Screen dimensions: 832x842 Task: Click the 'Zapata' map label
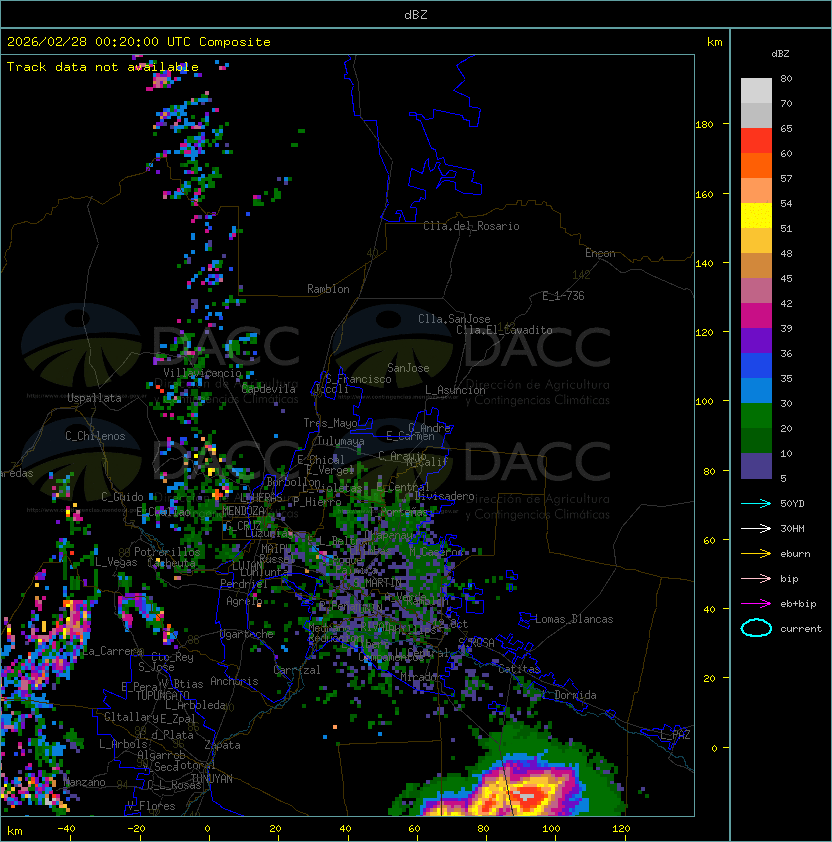(x=222, y=745)
